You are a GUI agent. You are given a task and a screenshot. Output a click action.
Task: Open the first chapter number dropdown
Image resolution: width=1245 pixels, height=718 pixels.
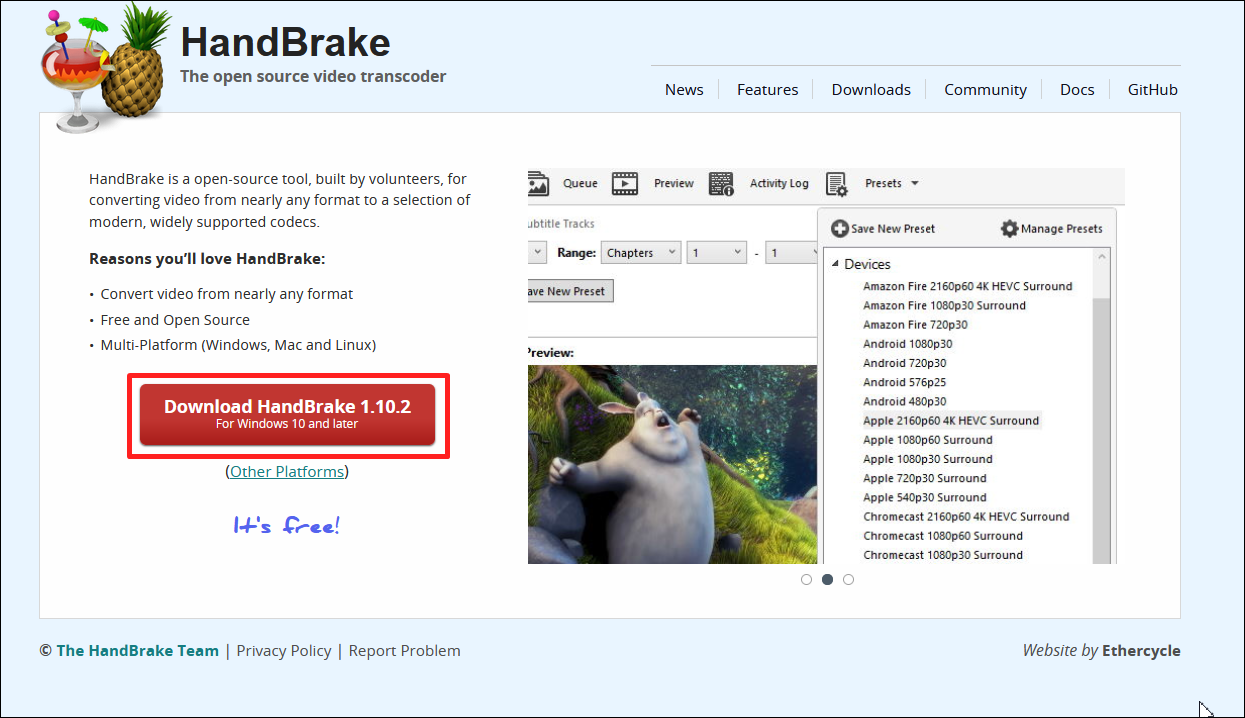pos(718,253)
